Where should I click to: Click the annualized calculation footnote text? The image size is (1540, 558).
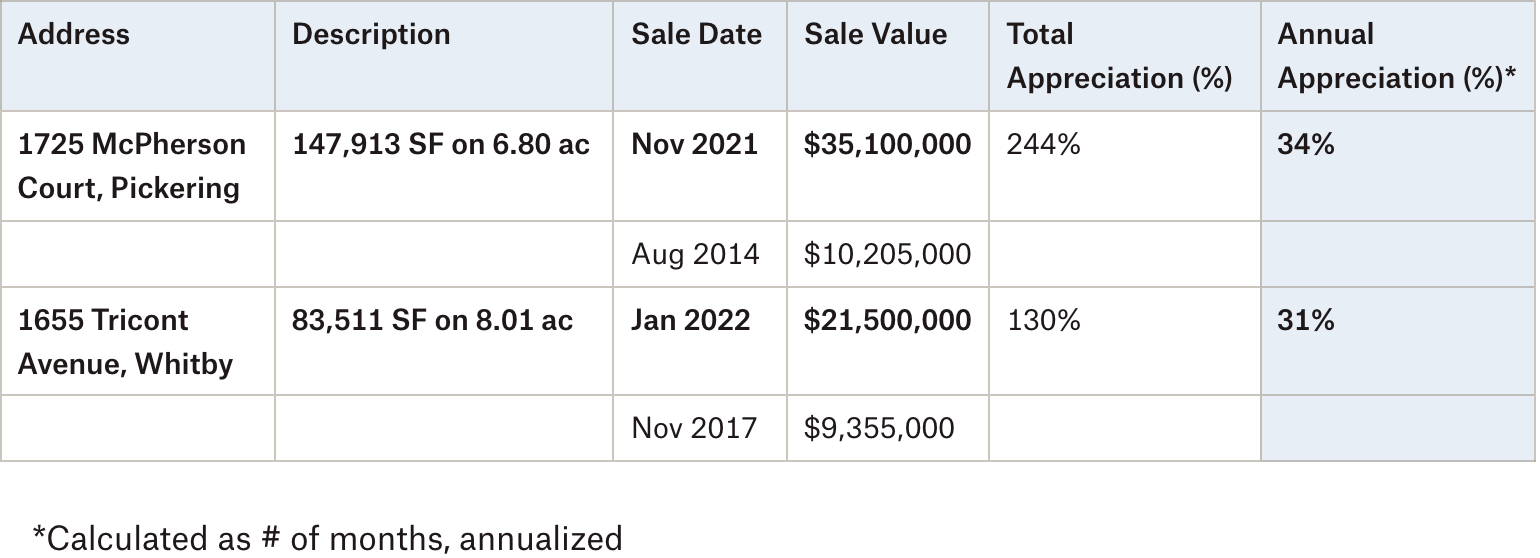[x=327, y=538]
